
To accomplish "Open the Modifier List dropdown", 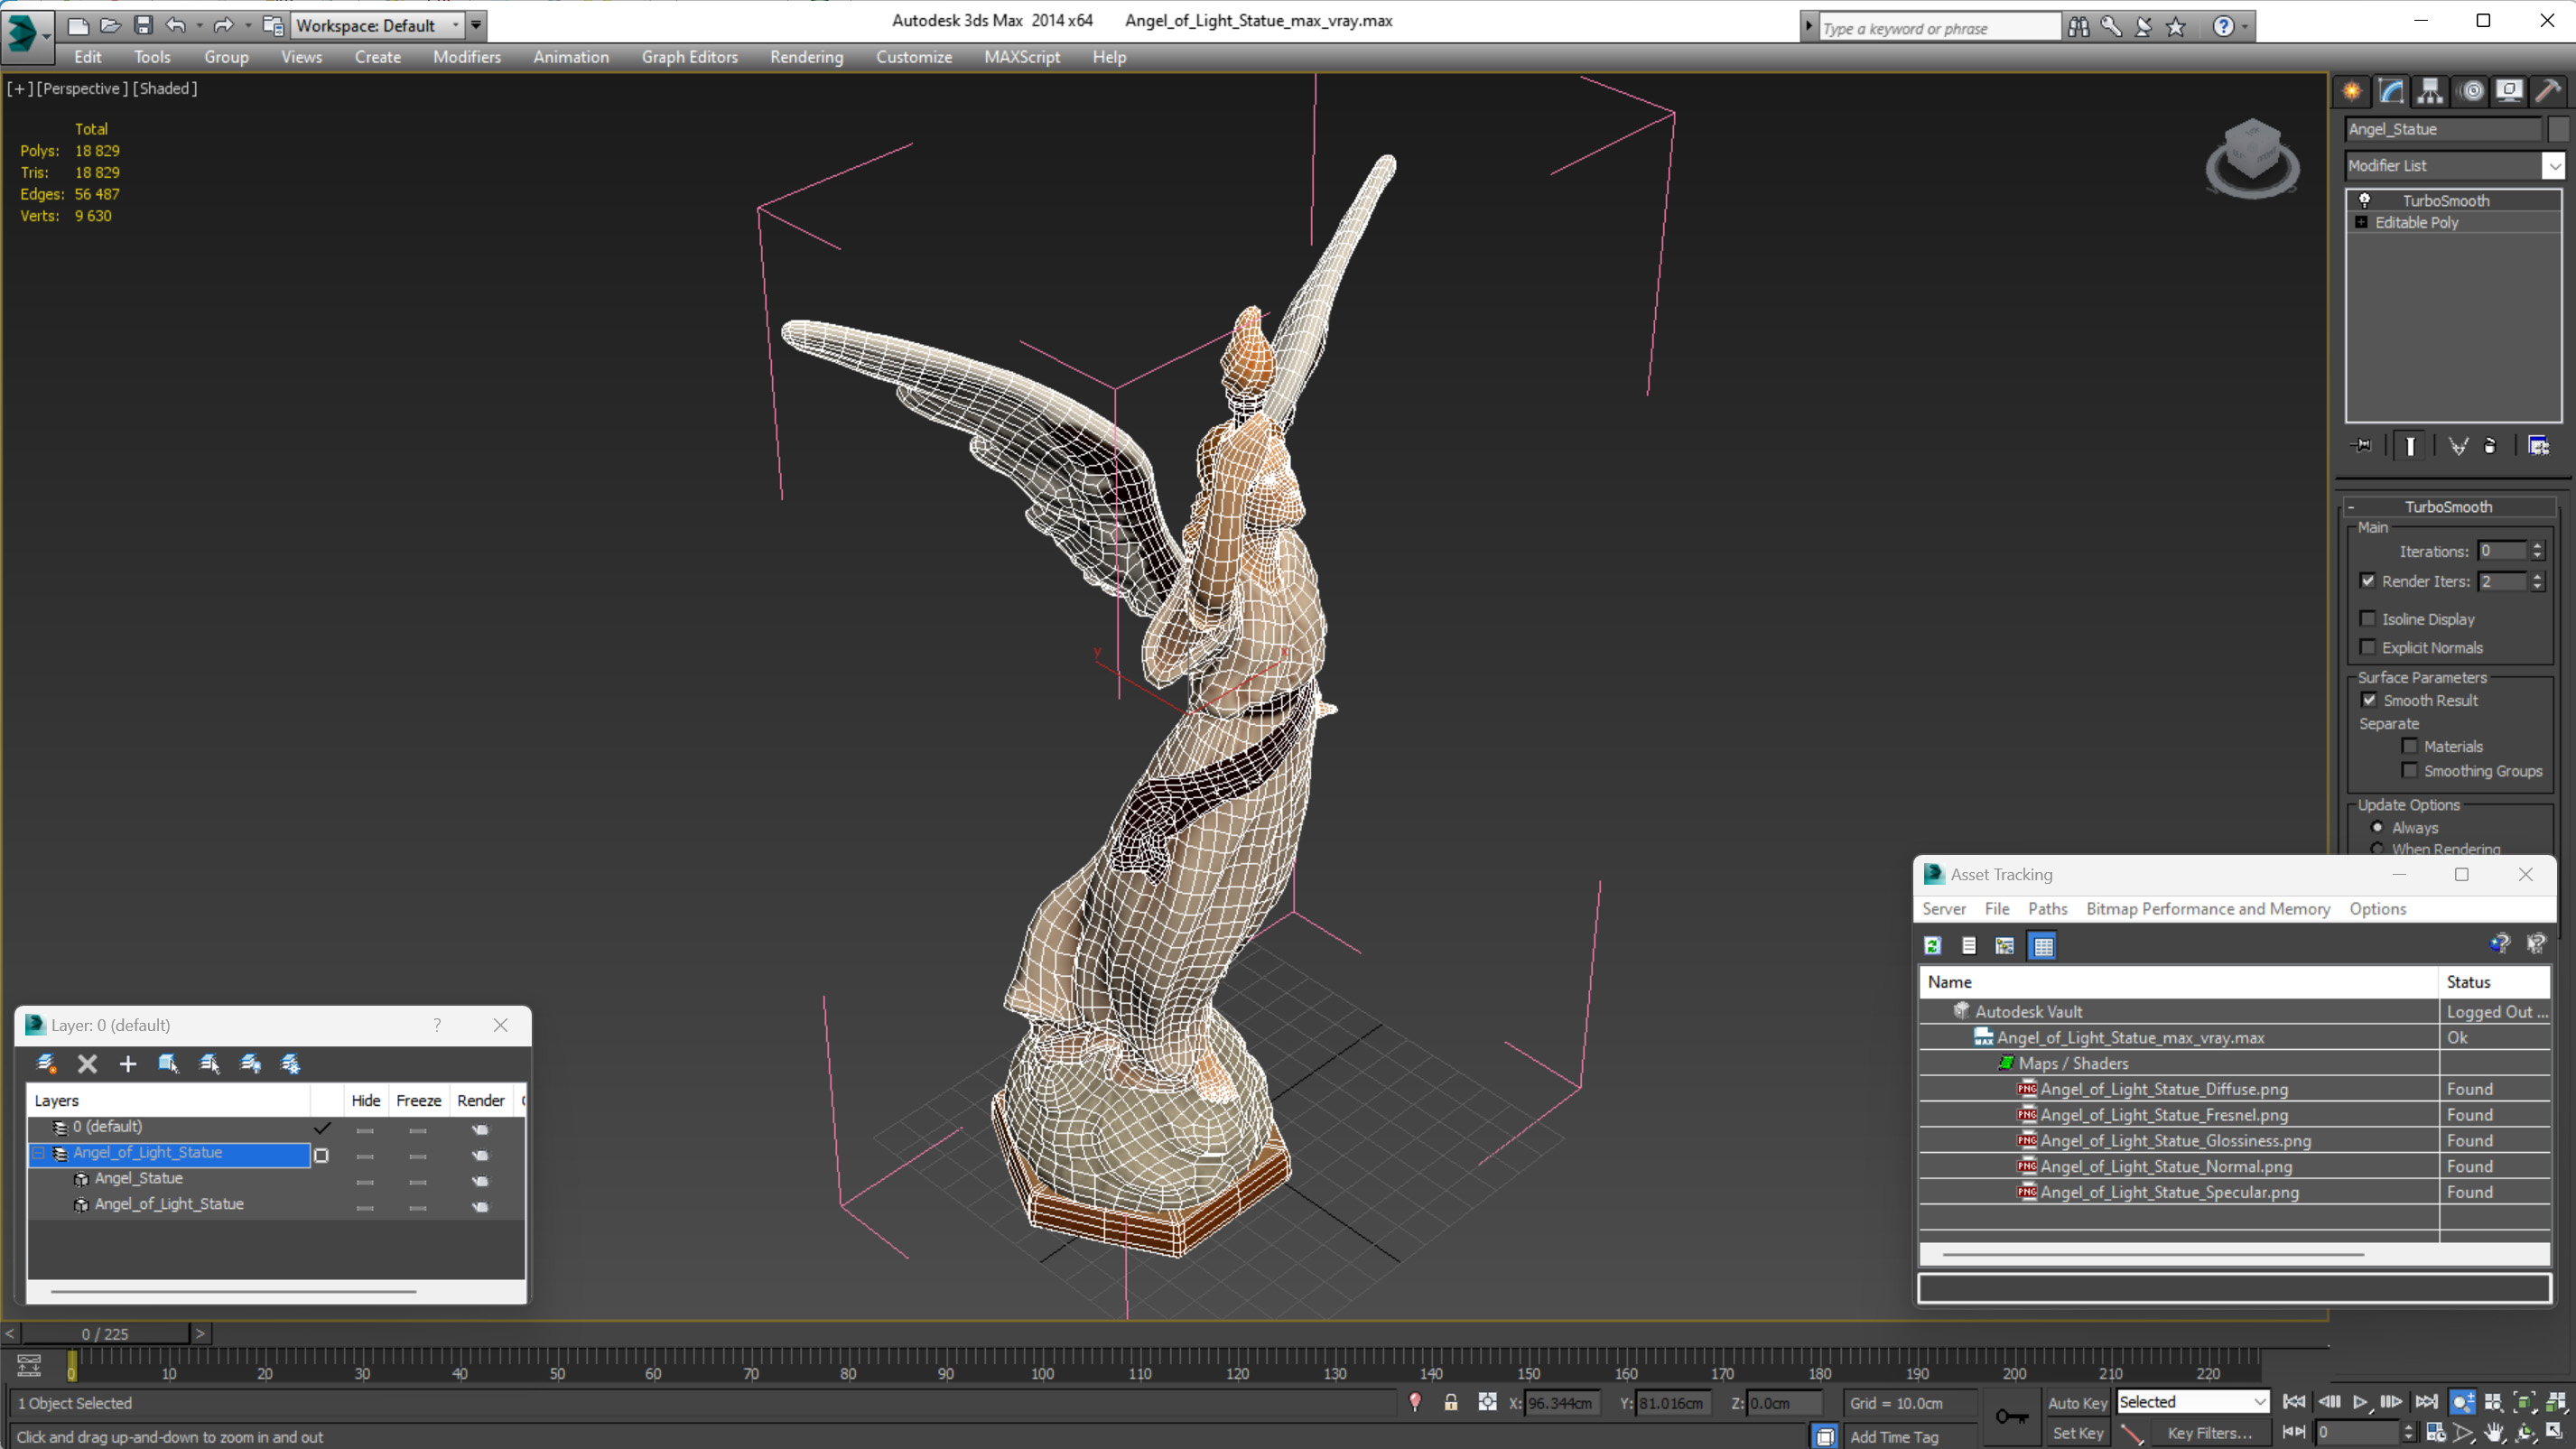I will [x=2553, y=166].
